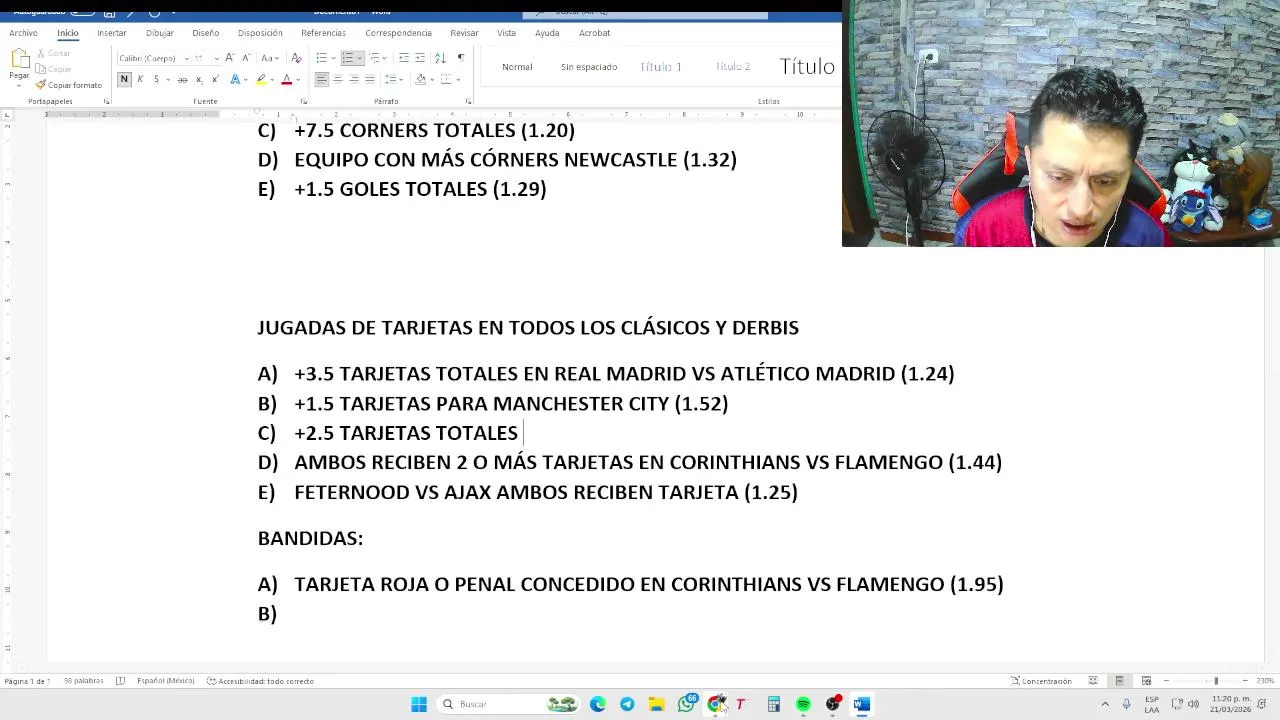Image resolution: width=1280 pixels, height=720 pixels.
Task: Toggle underline S formatting
Action: (x=156, y=79)
